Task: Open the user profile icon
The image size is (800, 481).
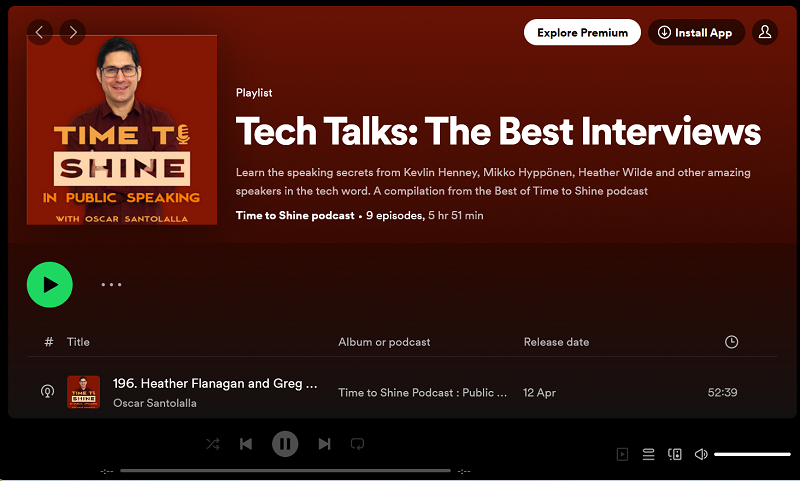Action: 764,32
